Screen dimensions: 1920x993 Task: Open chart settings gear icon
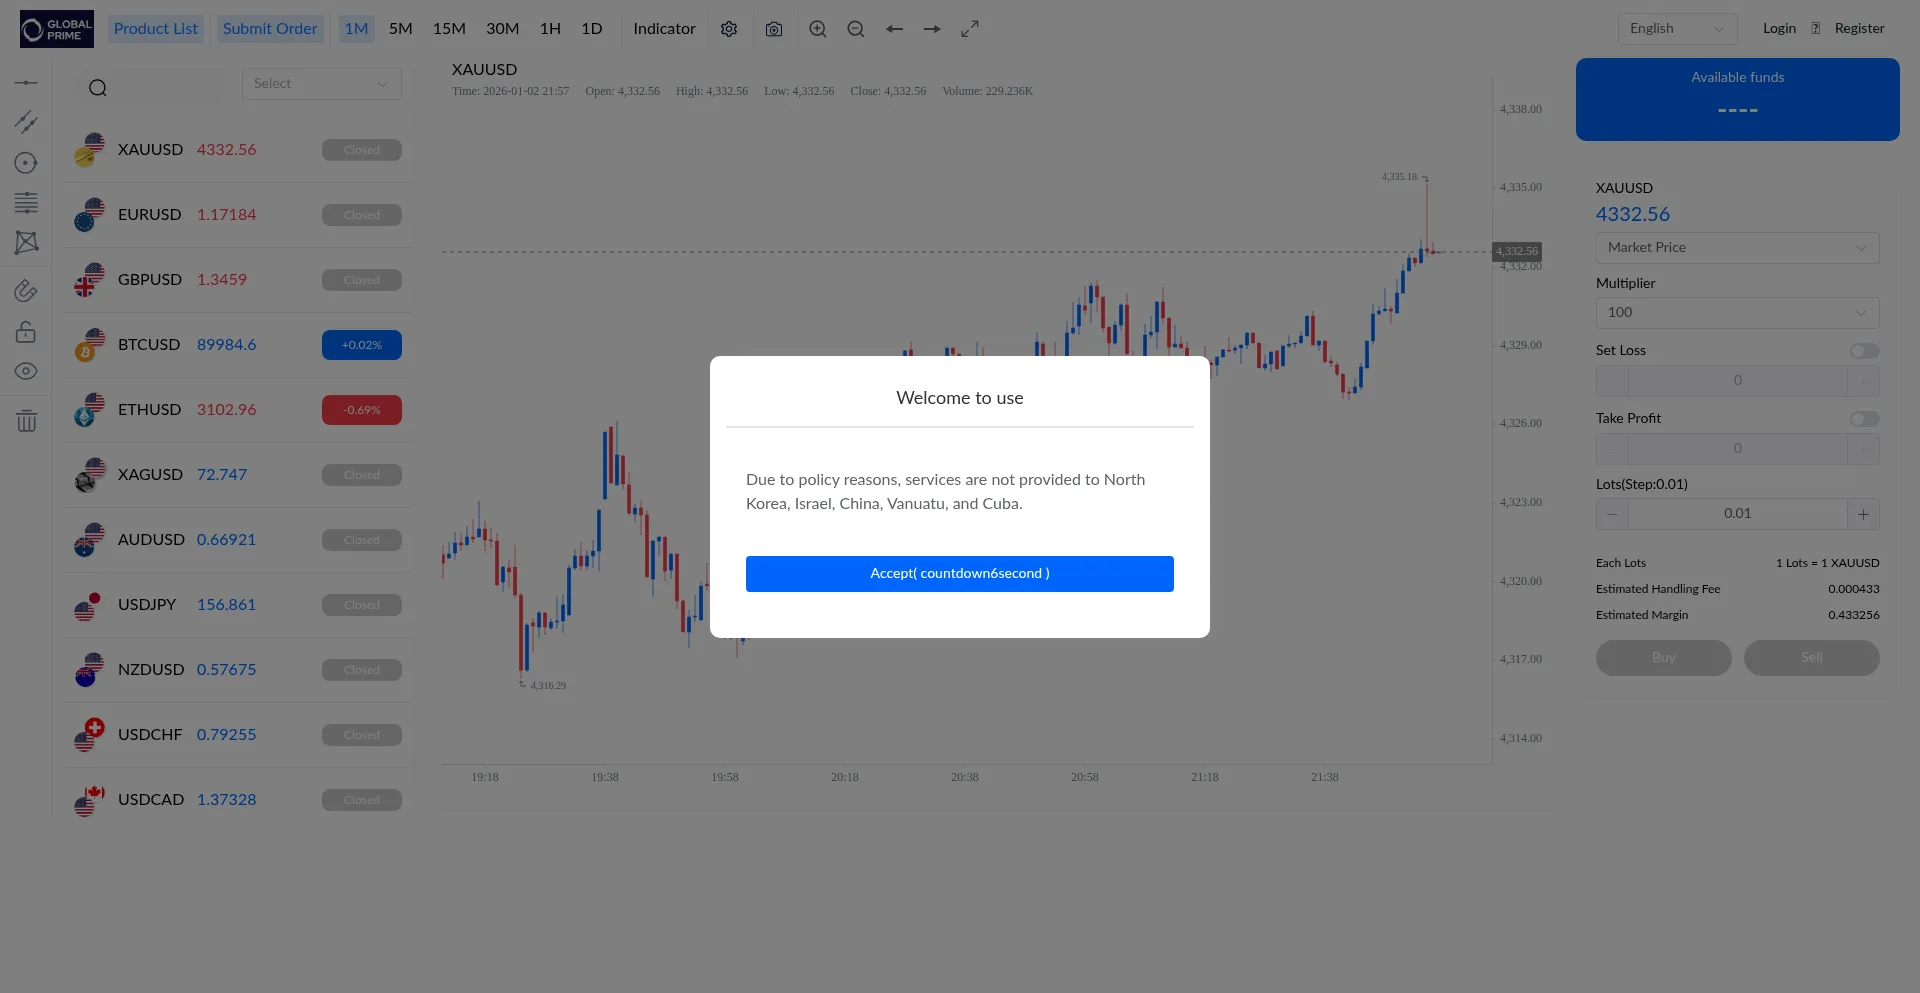coord(729,29)
